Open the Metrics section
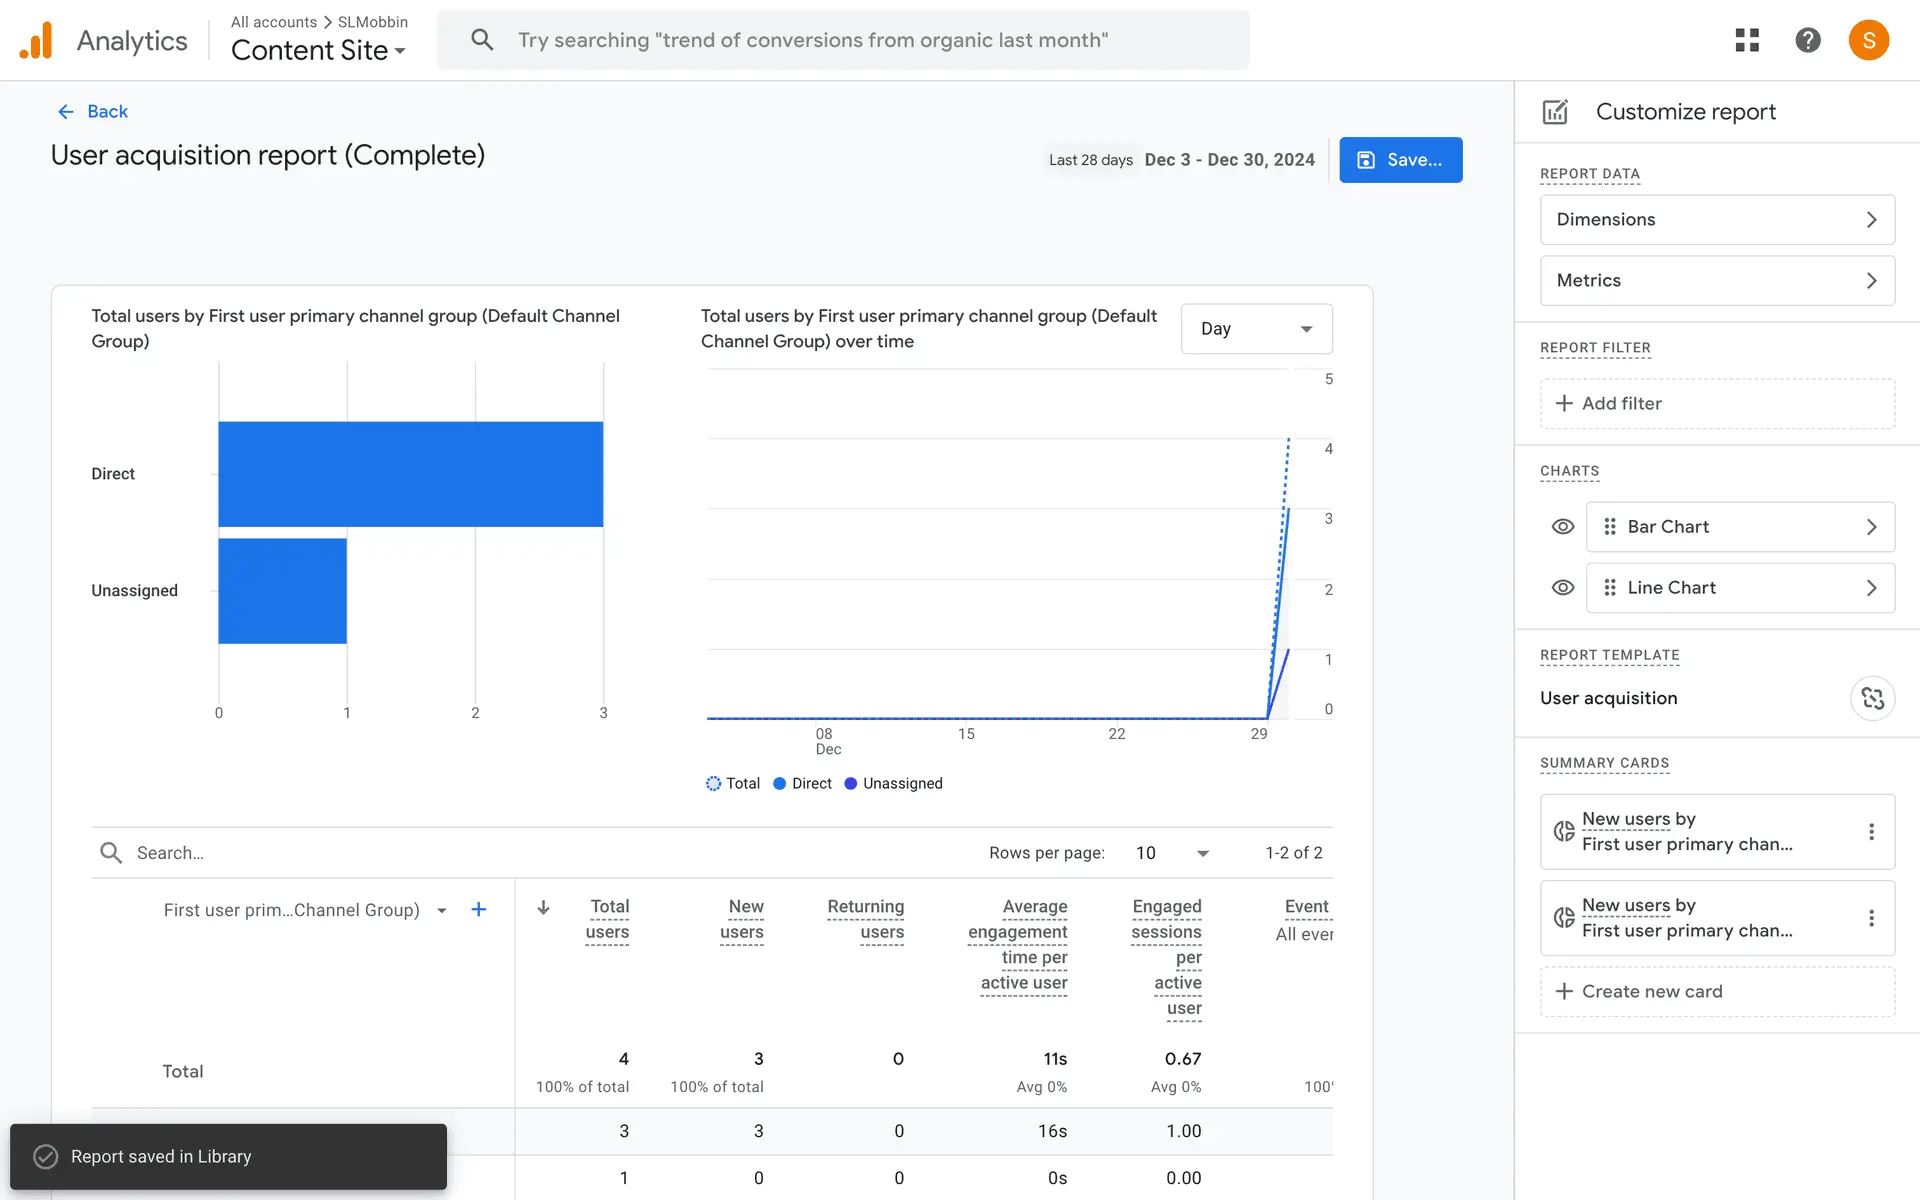The height and width of the screenshot is (1200, 1920). click(1717, 281)
